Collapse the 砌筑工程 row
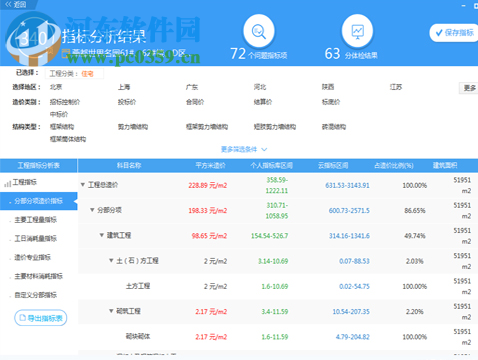Image resolution: width=478 pixels, height=360 pixels. tap(111, 311)
